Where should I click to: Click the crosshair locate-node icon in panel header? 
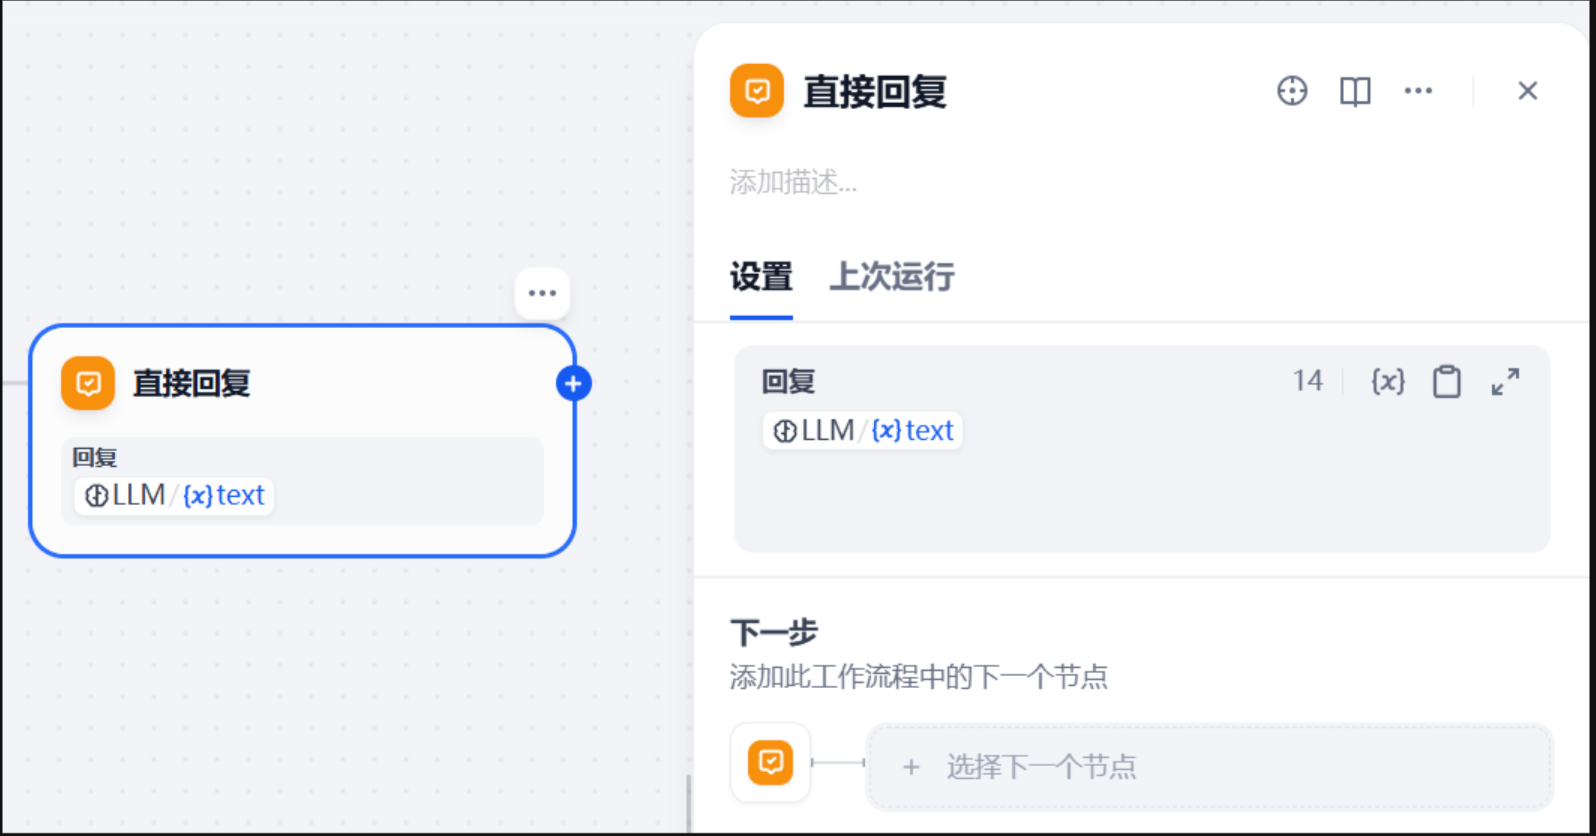click(1292, 91)
